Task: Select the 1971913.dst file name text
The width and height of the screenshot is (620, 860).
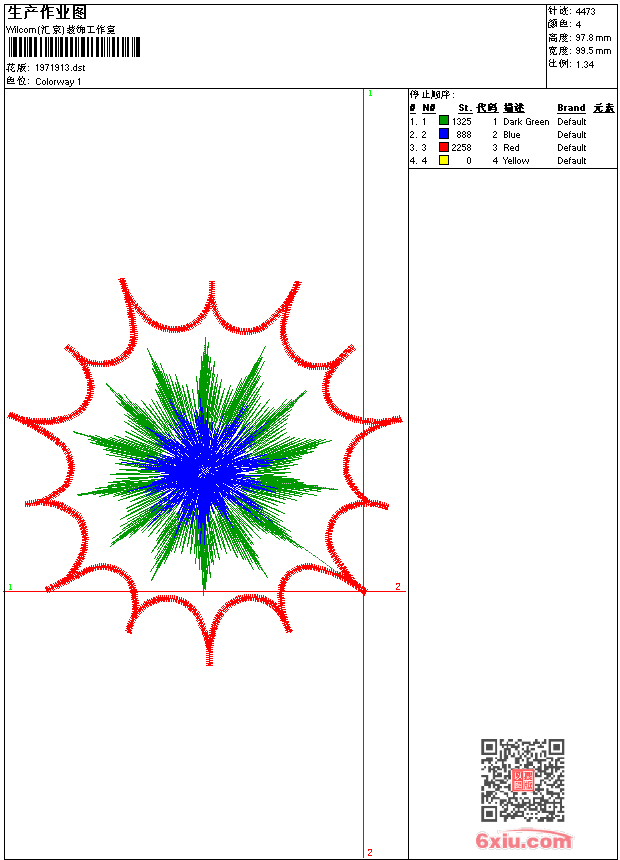Action: (60, 68)
